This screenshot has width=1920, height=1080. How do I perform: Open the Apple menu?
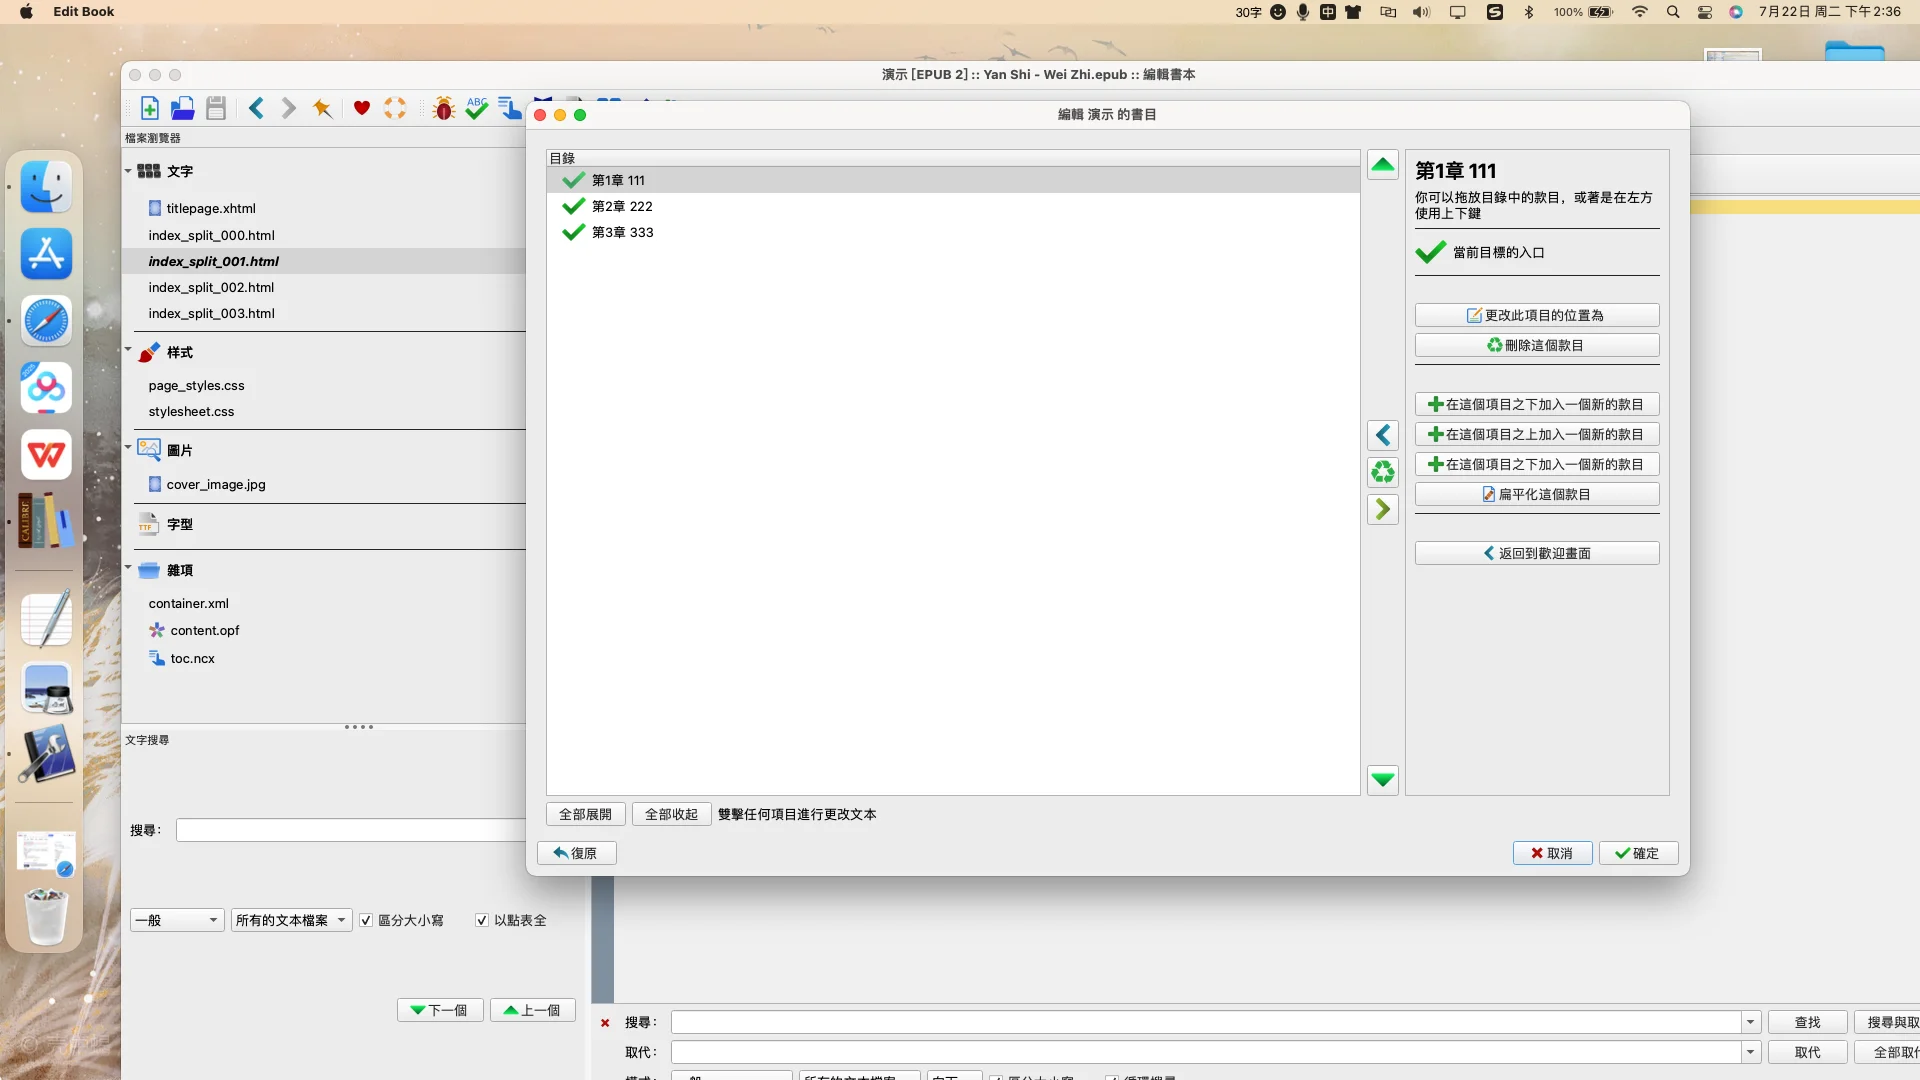tap(26, 12)
